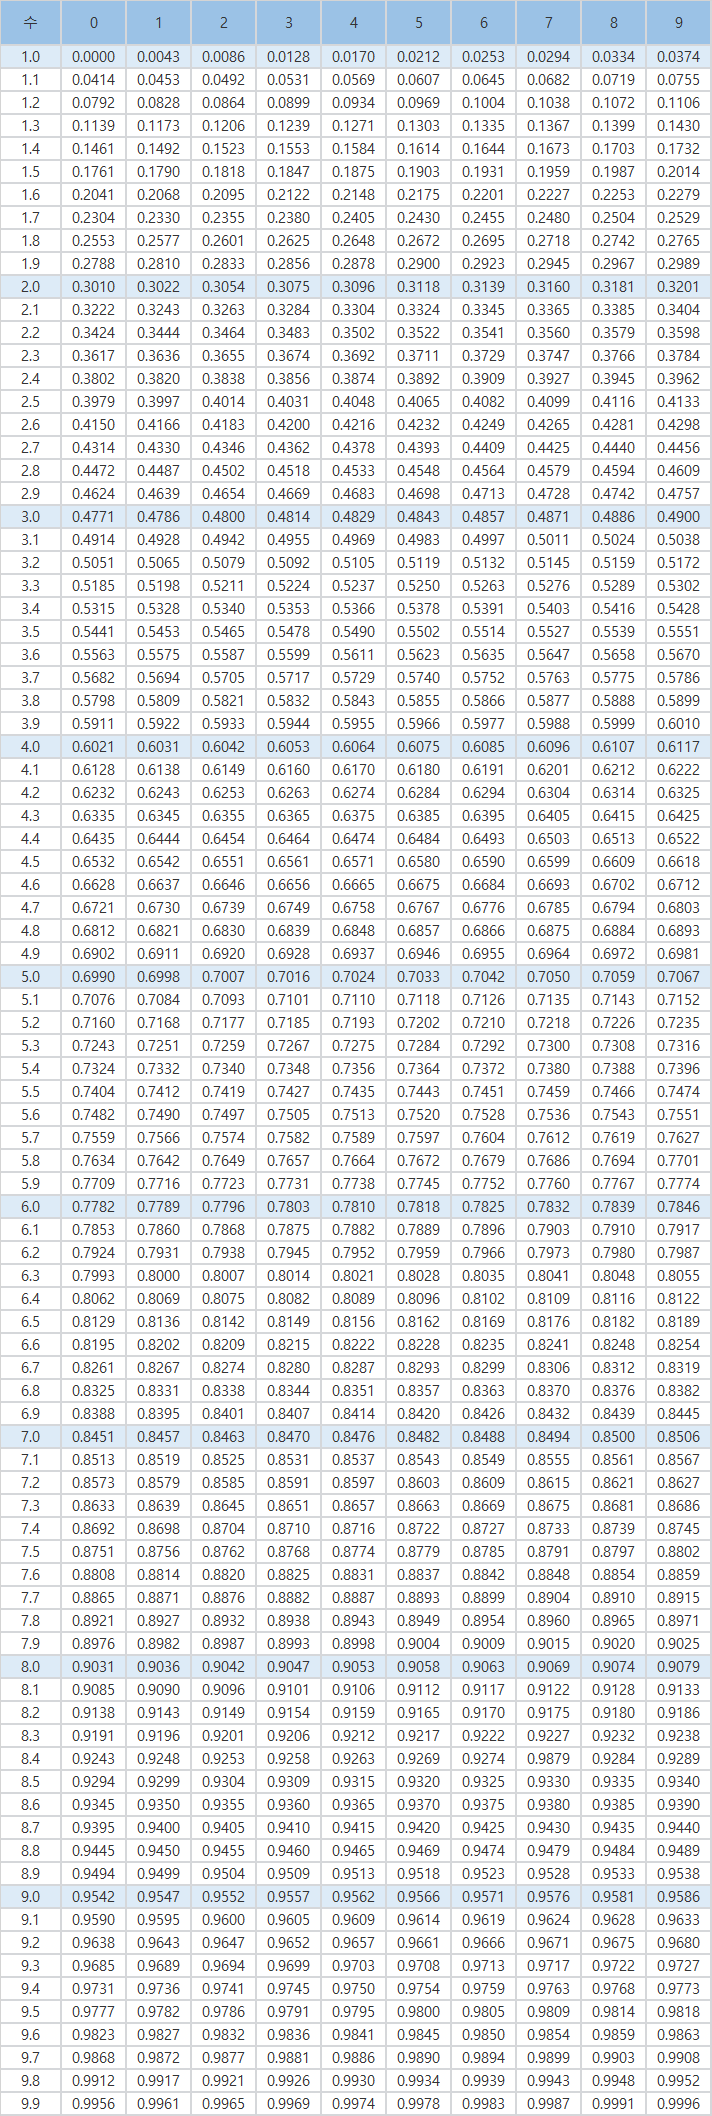
Task: Click row header 2.0
Action: pyautogui.click(x=31, y=287)
